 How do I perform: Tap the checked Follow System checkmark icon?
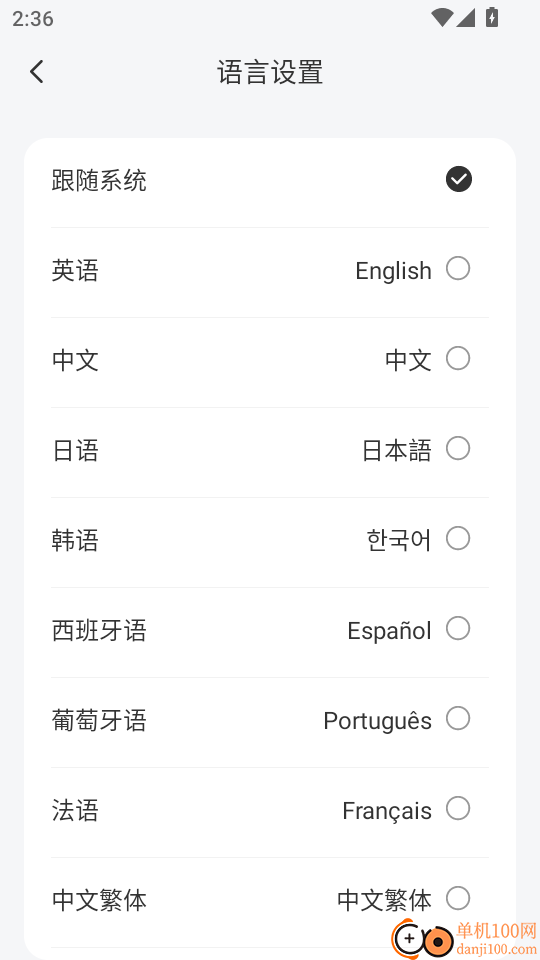point(459,179)
